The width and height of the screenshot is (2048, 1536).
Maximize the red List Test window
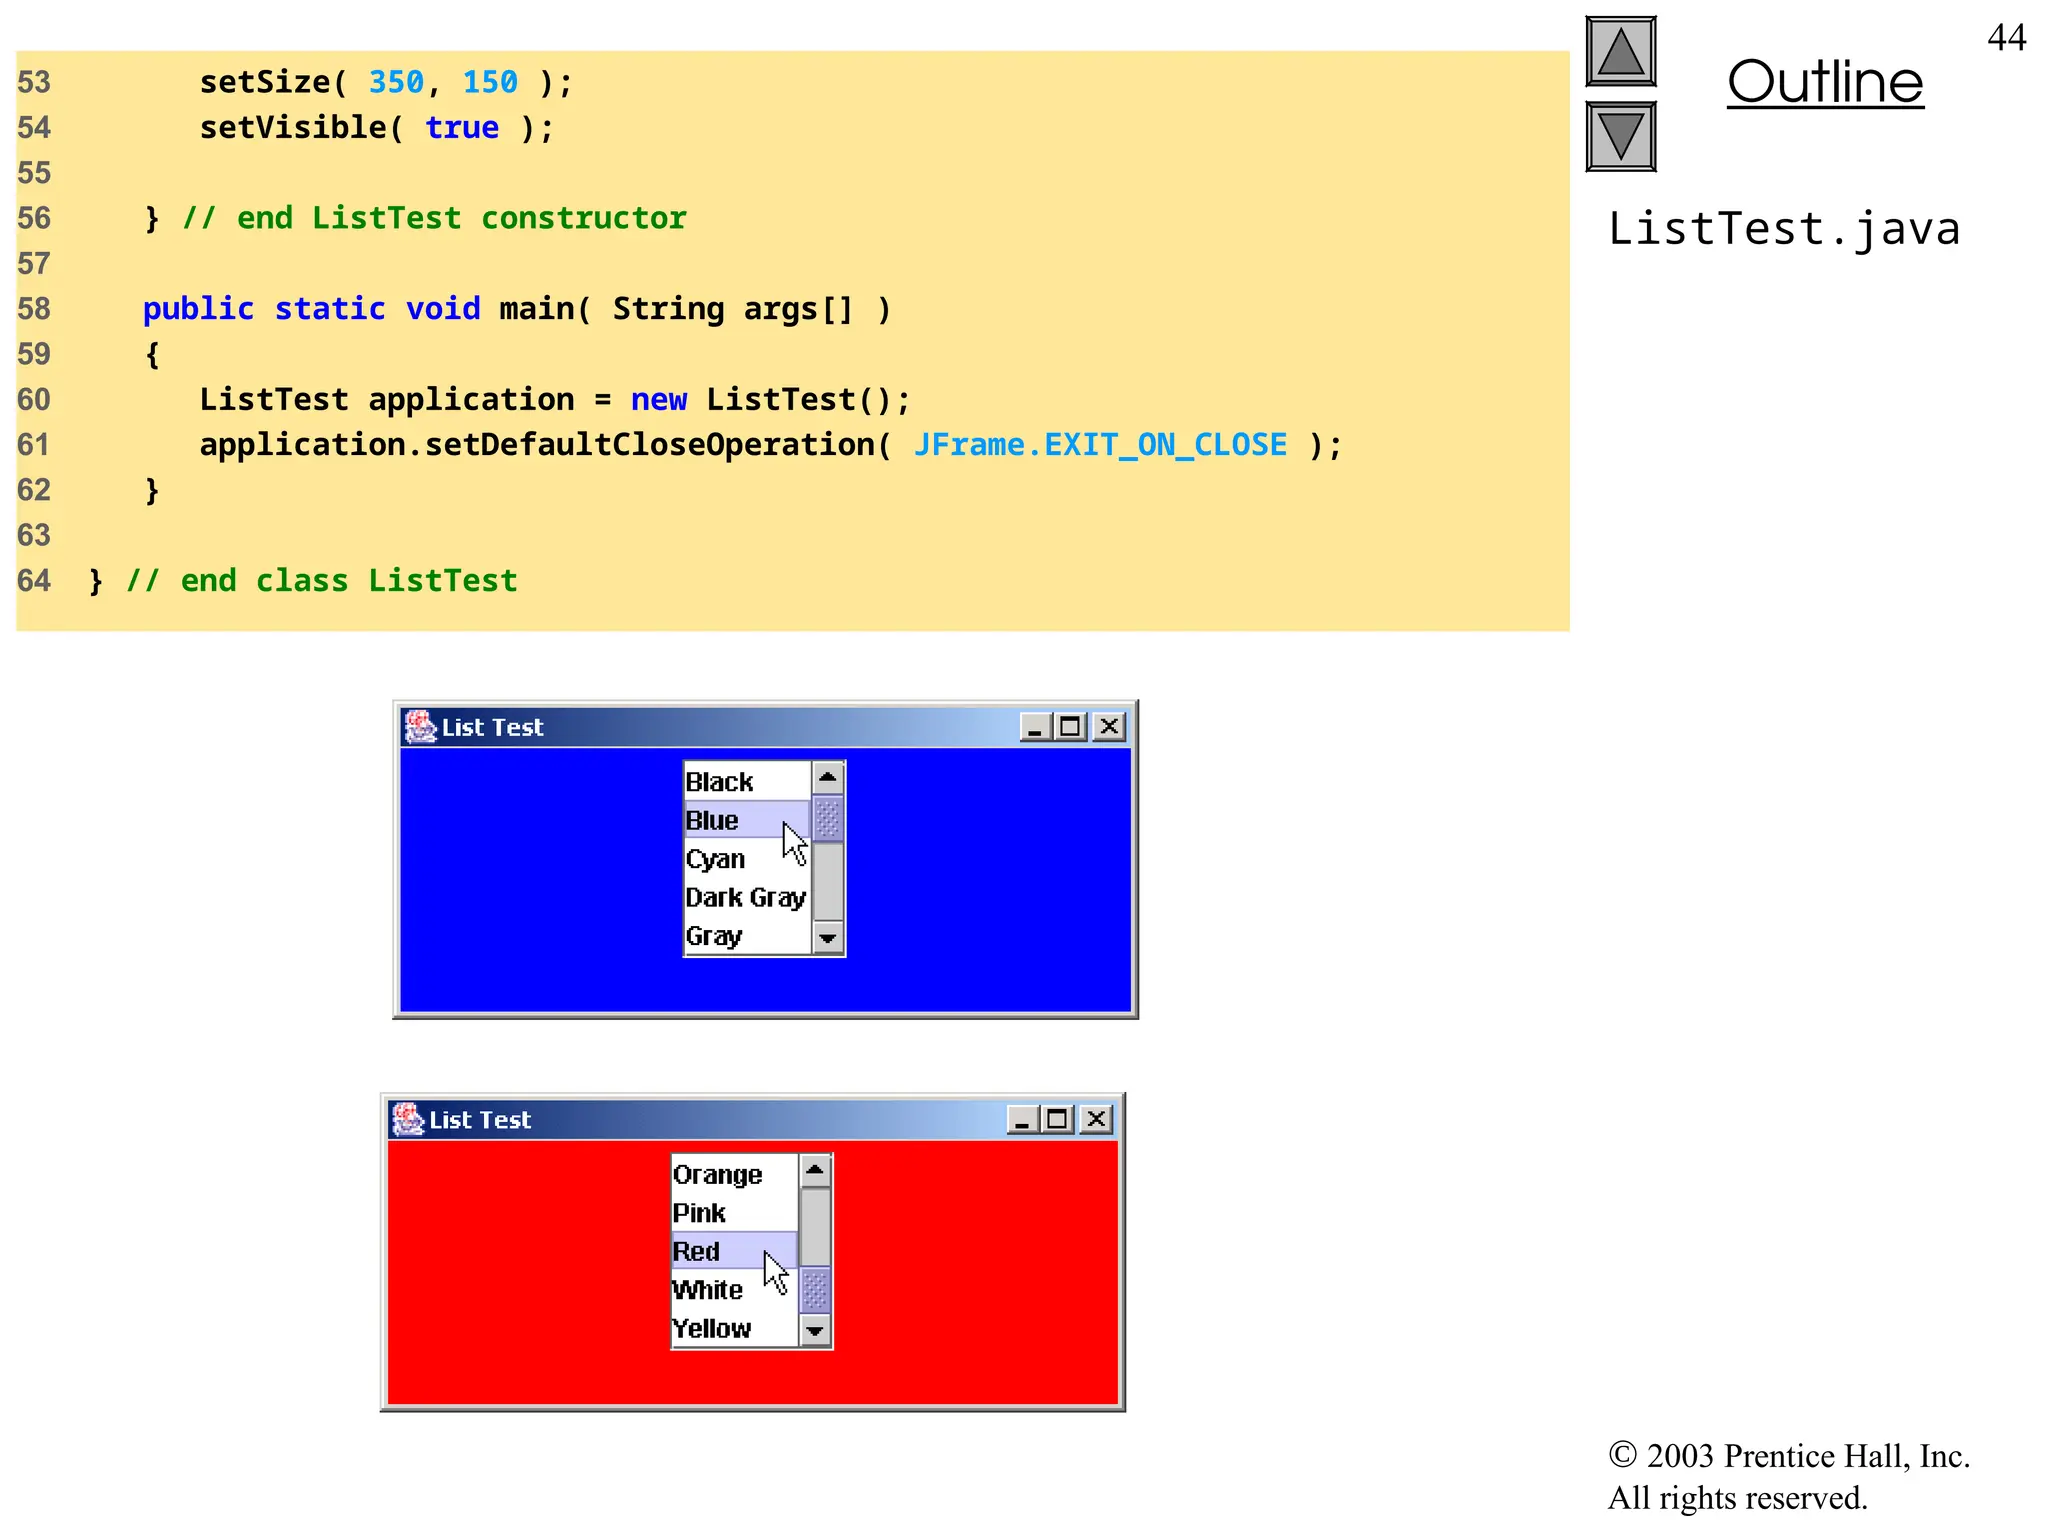click(1057, 1120)
